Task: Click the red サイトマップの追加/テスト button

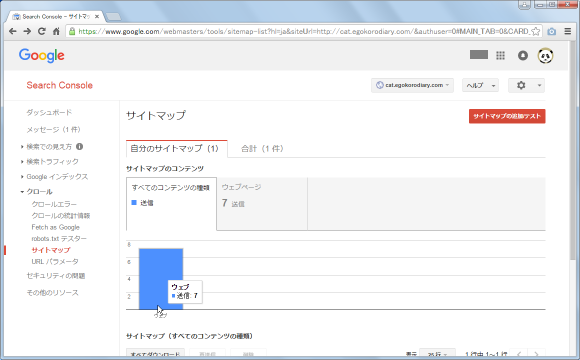Action: 507,116
